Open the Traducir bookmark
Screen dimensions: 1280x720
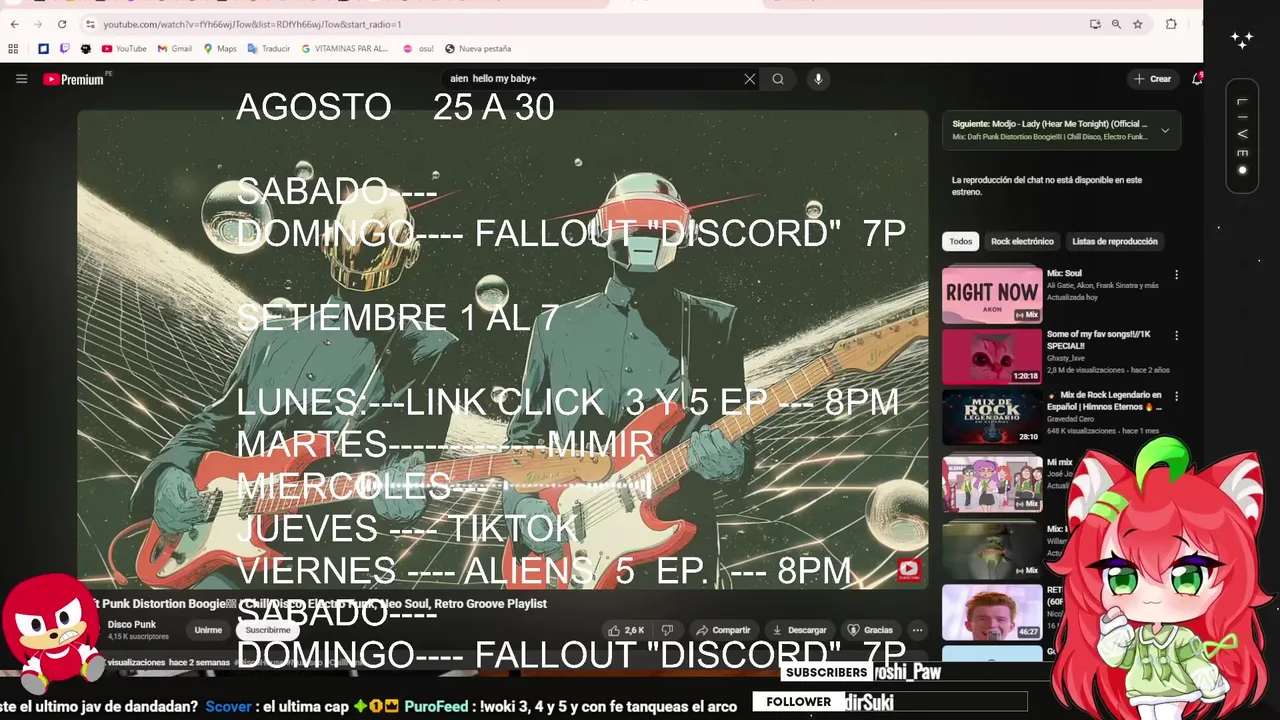269,48
